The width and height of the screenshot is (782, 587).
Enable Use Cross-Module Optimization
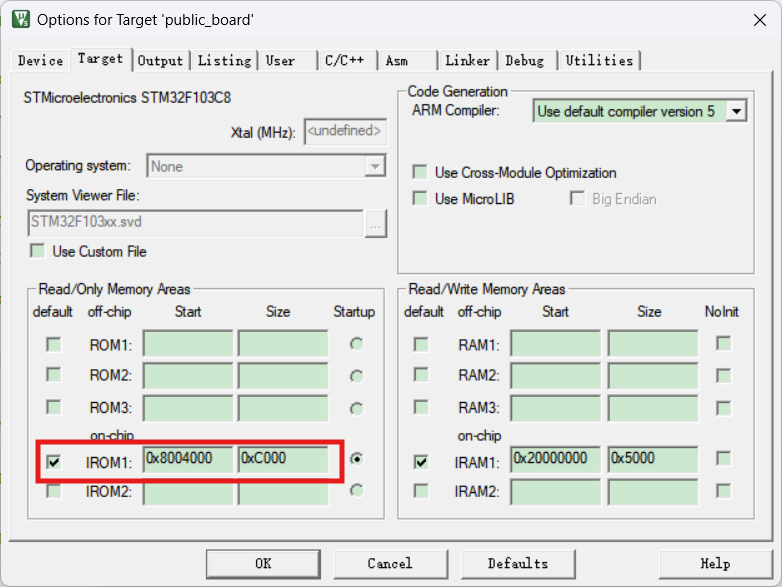click(420, 173)
